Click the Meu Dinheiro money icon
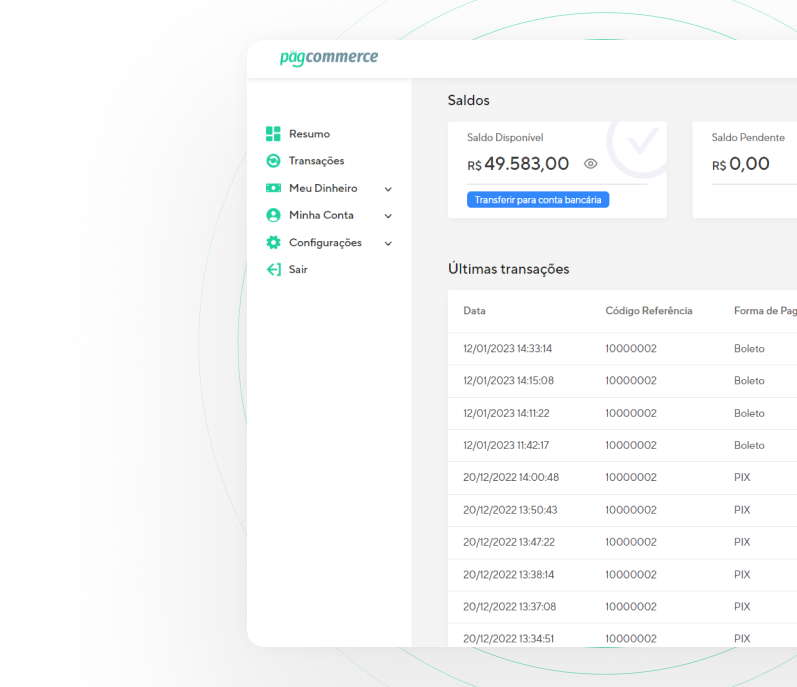The width and height of the screenshot is (797, 687). click(273, 188)
